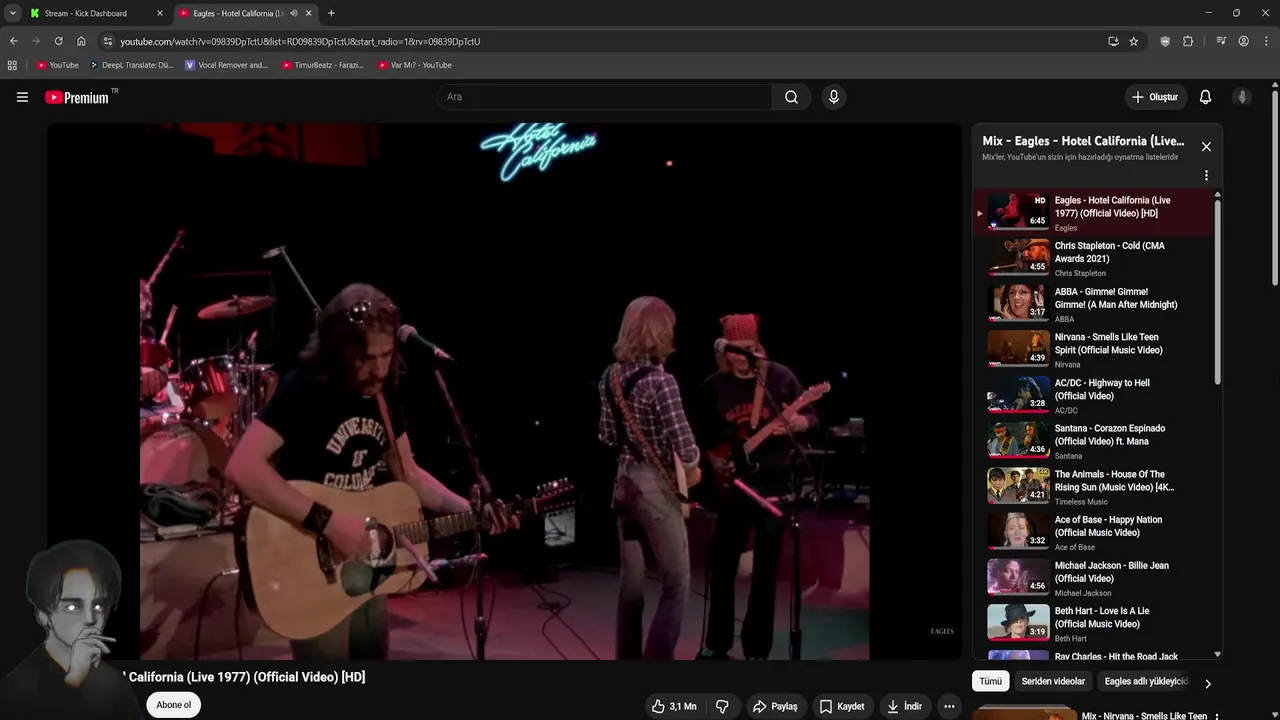Select the Tümü filter chip
Viewport: 1280px width, 720px height.
point(990,681)
